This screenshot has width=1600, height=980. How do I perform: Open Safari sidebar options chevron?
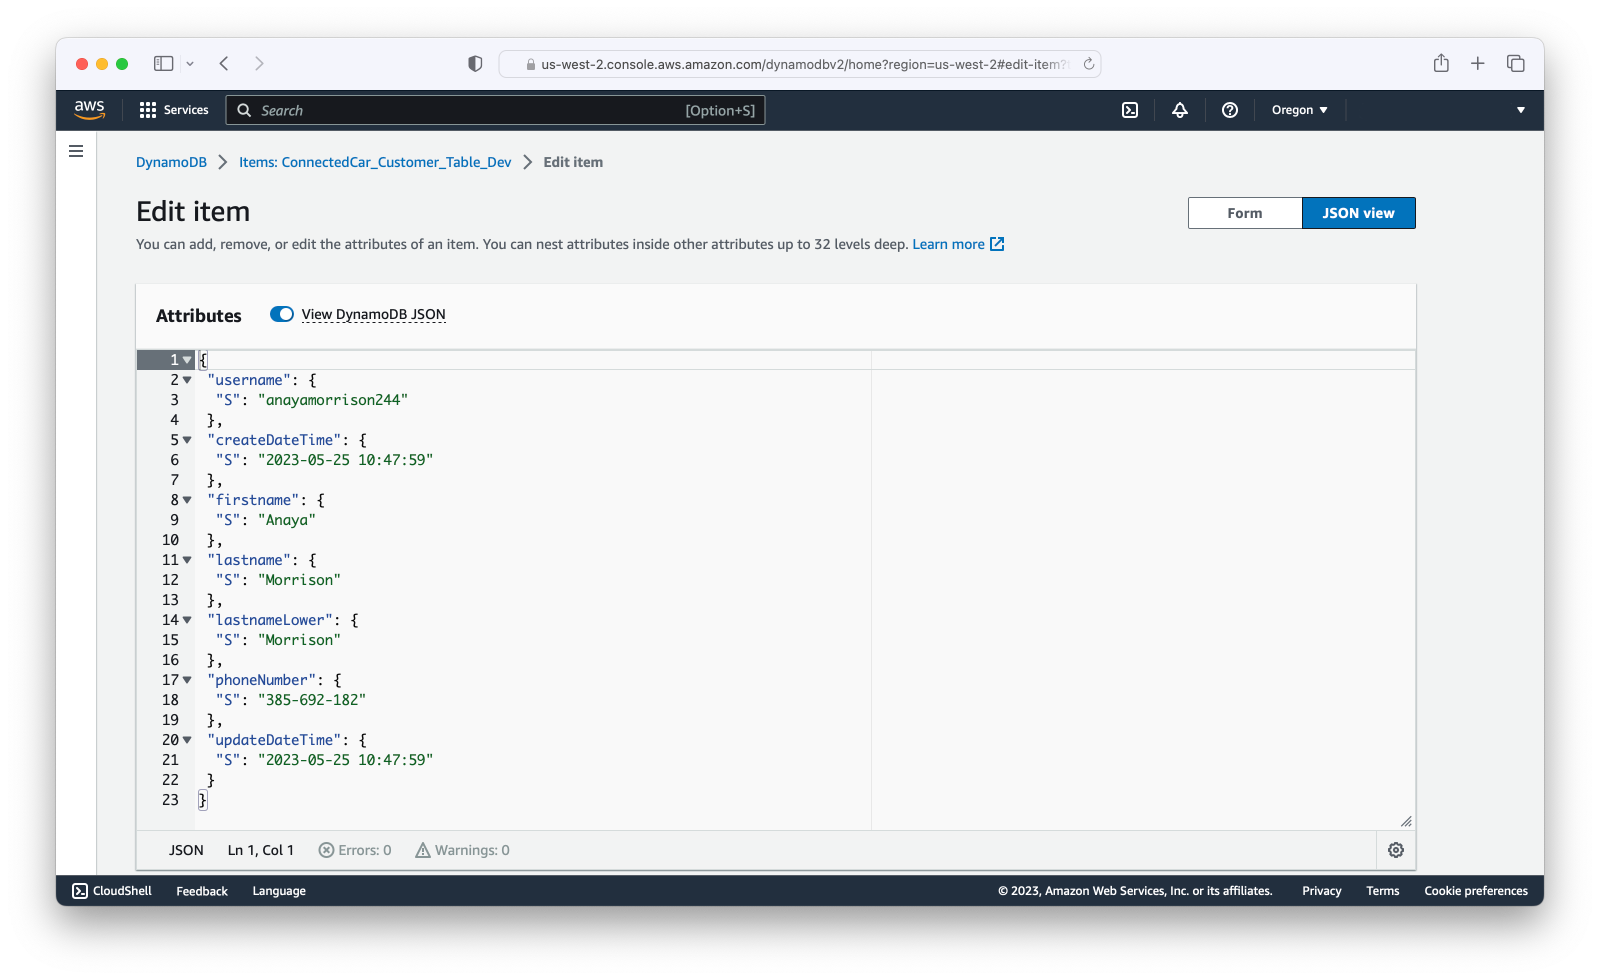point(190,63)
